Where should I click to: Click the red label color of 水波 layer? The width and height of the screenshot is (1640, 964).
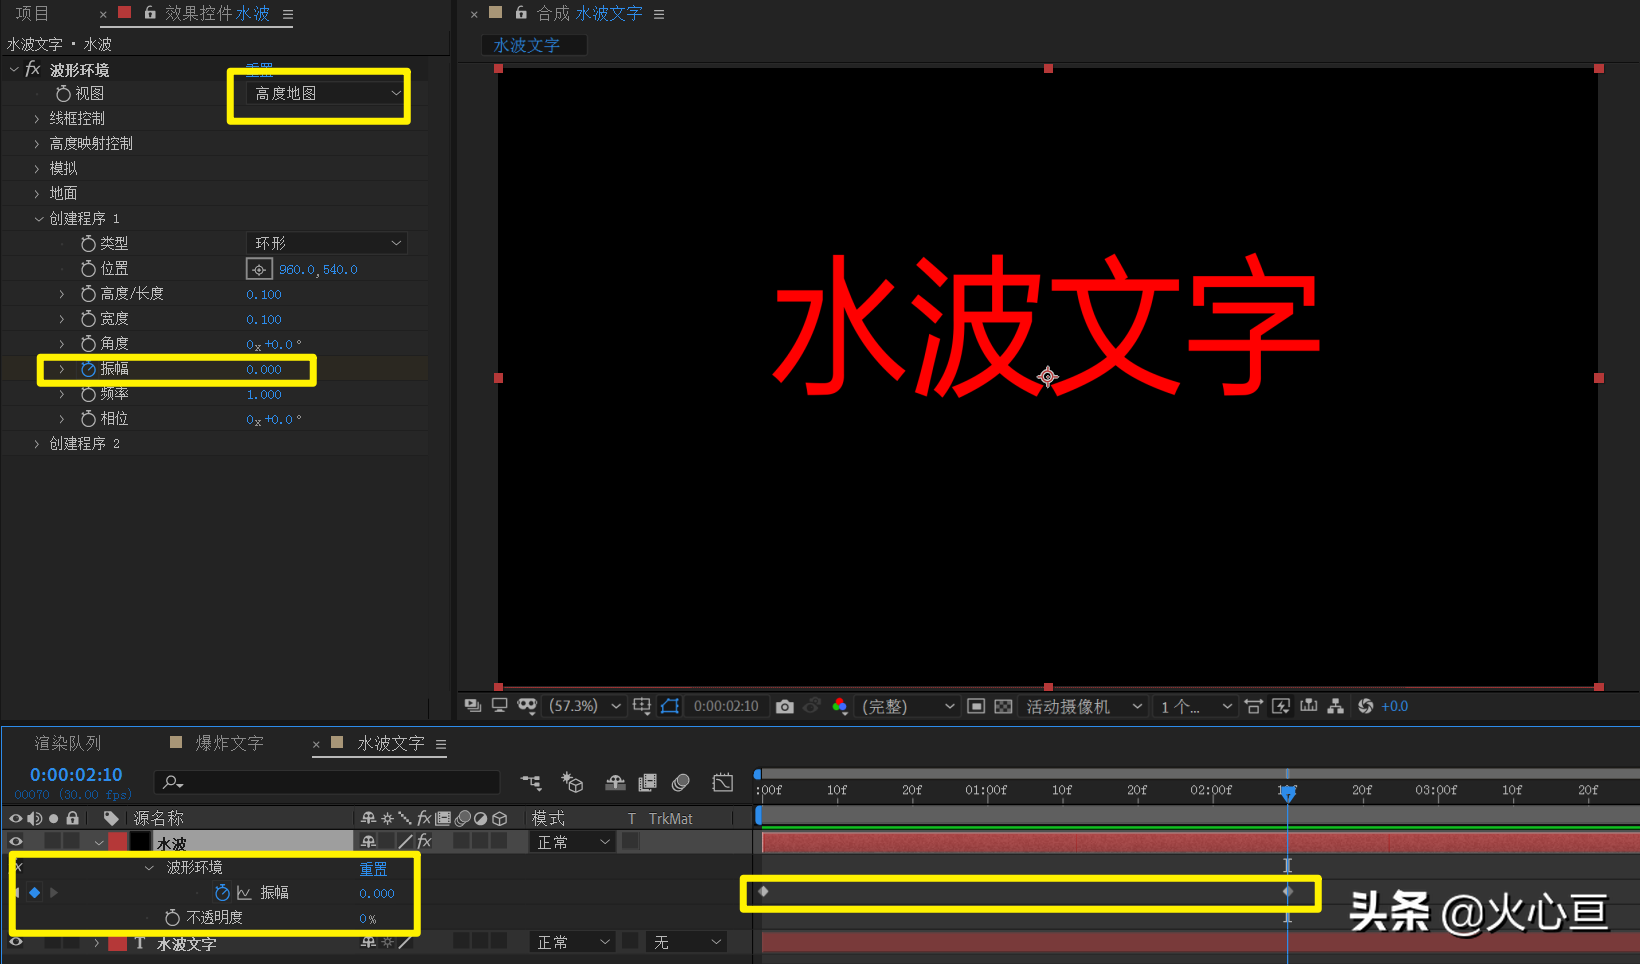(x=118, y=842)
